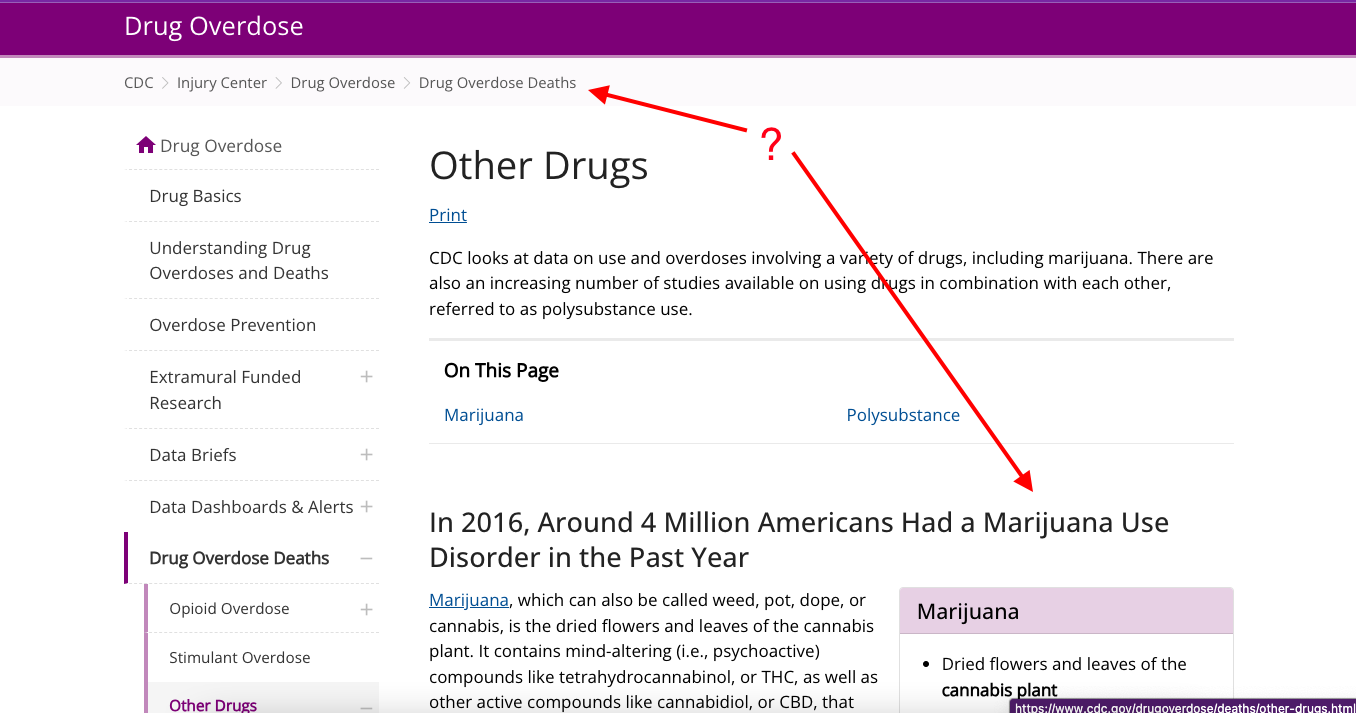Expand the Opioid Overdose submenu
The height and width of the screenshot is (713, 1356).
click(x=366, y=609)
